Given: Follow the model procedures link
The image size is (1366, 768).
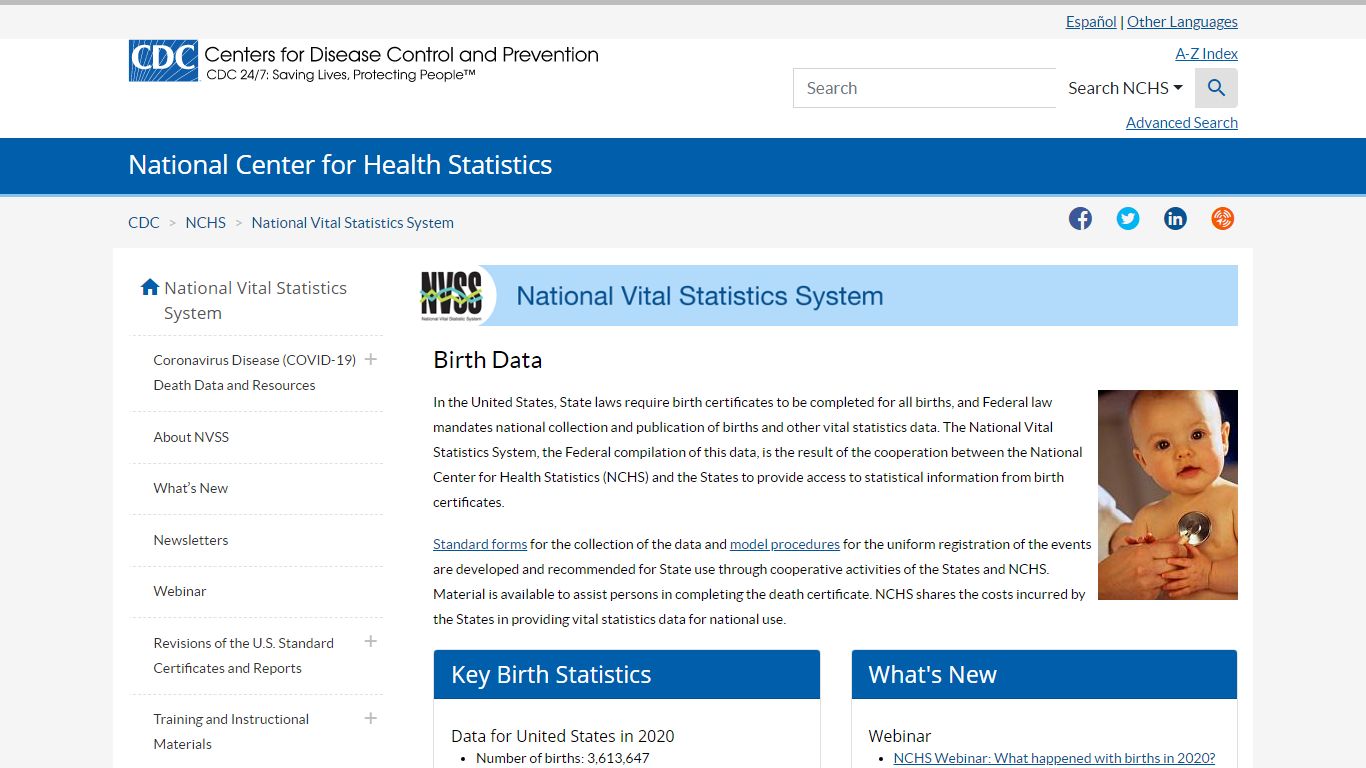Looking at the screenshot, I should 785,544.
